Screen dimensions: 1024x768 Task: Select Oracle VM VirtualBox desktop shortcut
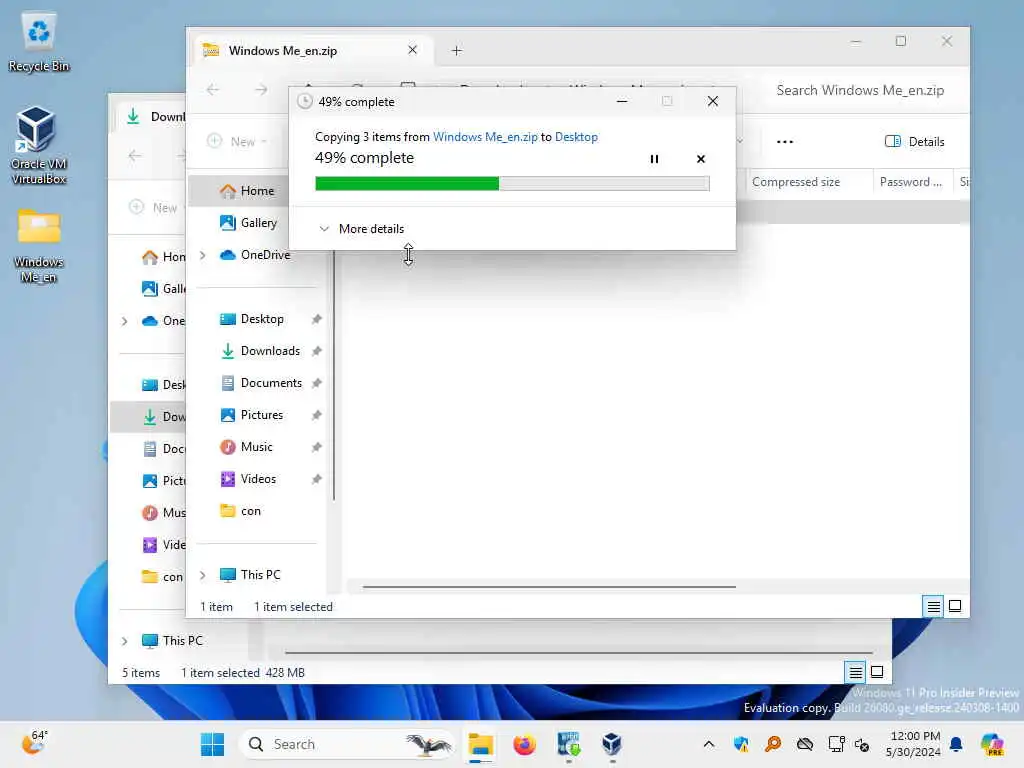point(39,145)
